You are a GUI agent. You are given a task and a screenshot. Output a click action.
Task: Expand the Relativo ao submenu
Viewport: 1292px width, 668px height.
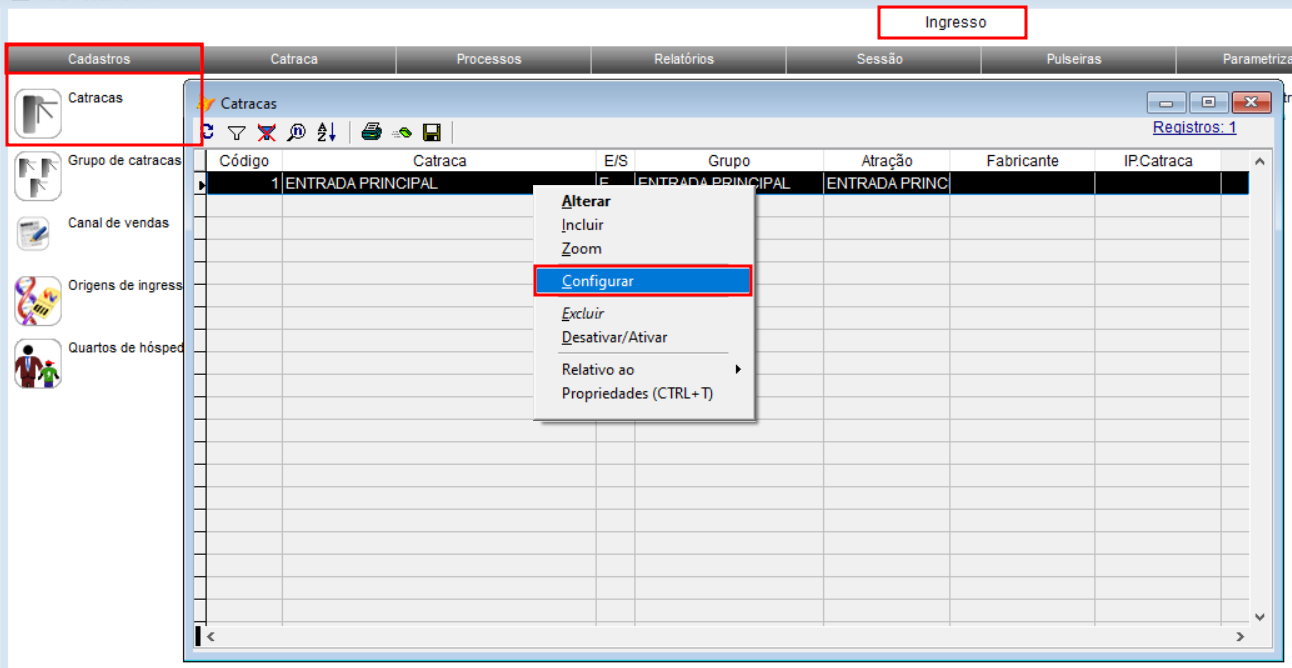(x=650, y=369)
